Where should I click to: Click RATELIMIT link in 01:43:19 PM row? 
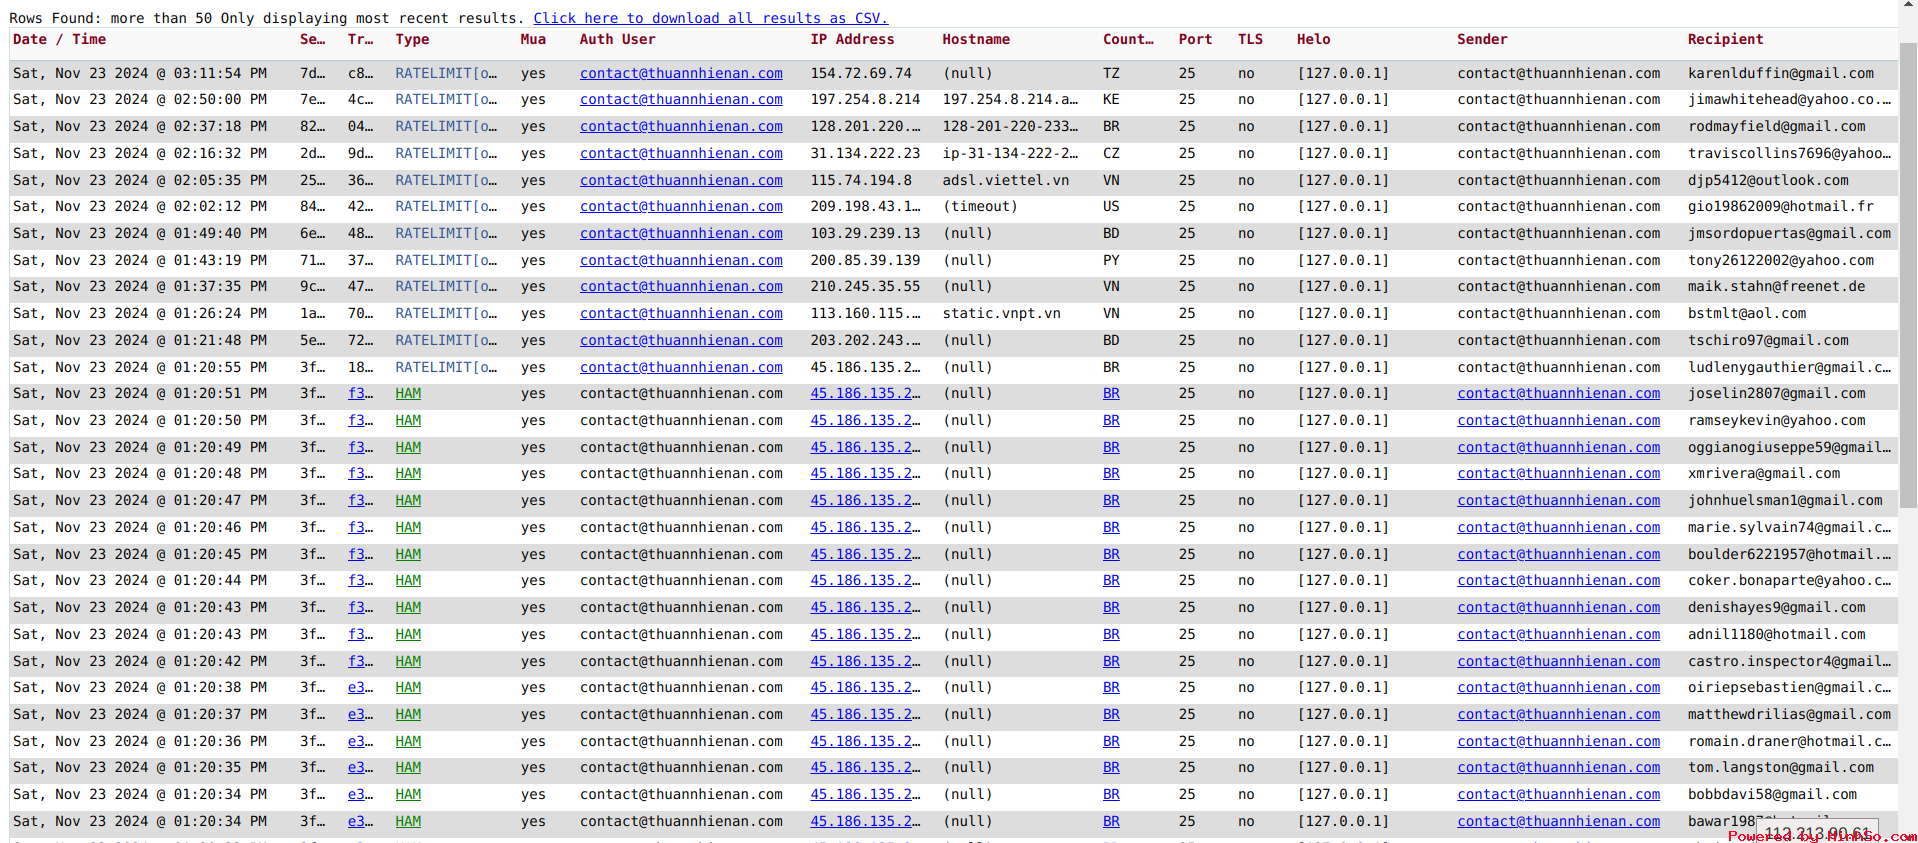(x=446, y=261)
